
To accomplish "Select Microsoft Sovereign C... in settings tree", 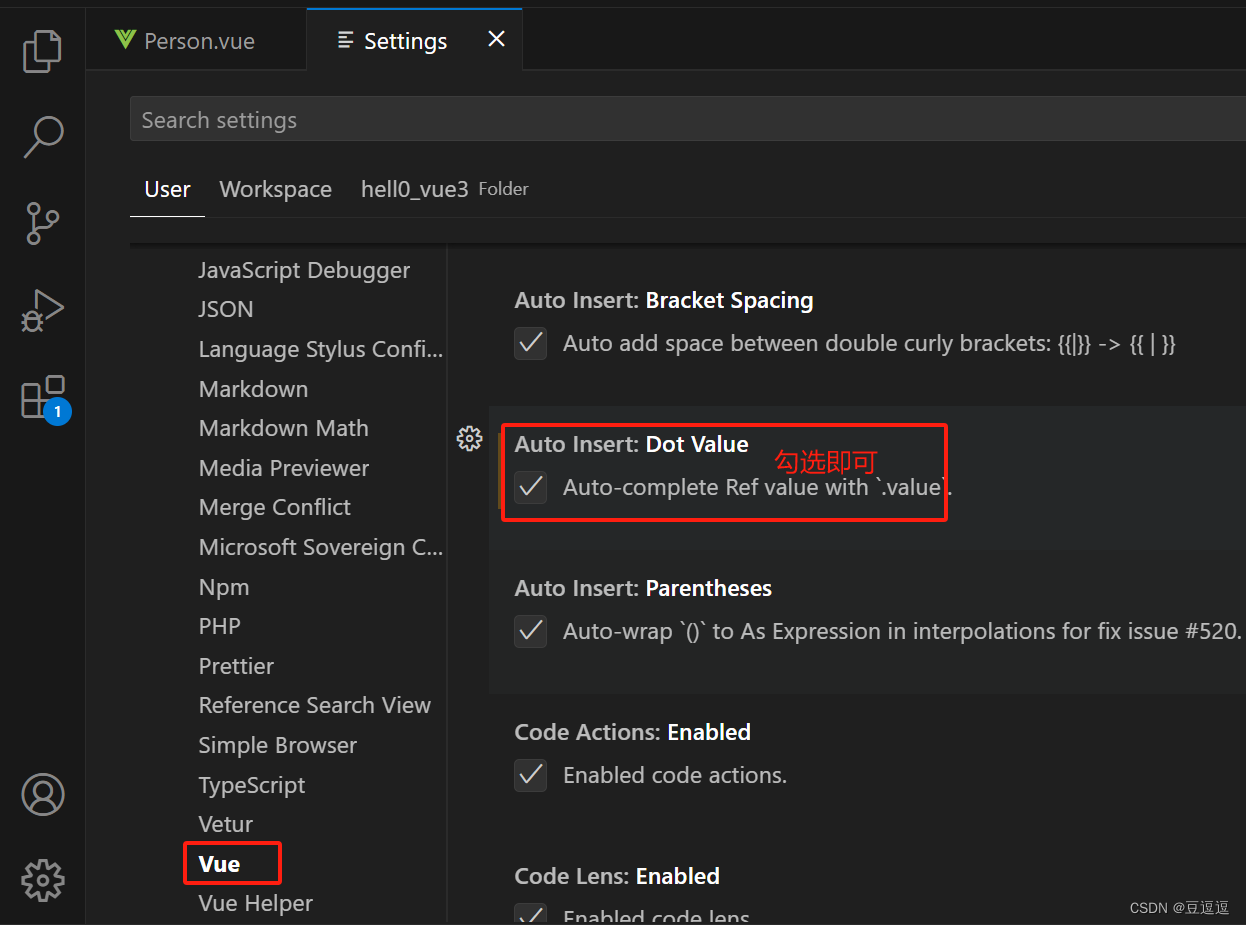I will tap(320, 547).
